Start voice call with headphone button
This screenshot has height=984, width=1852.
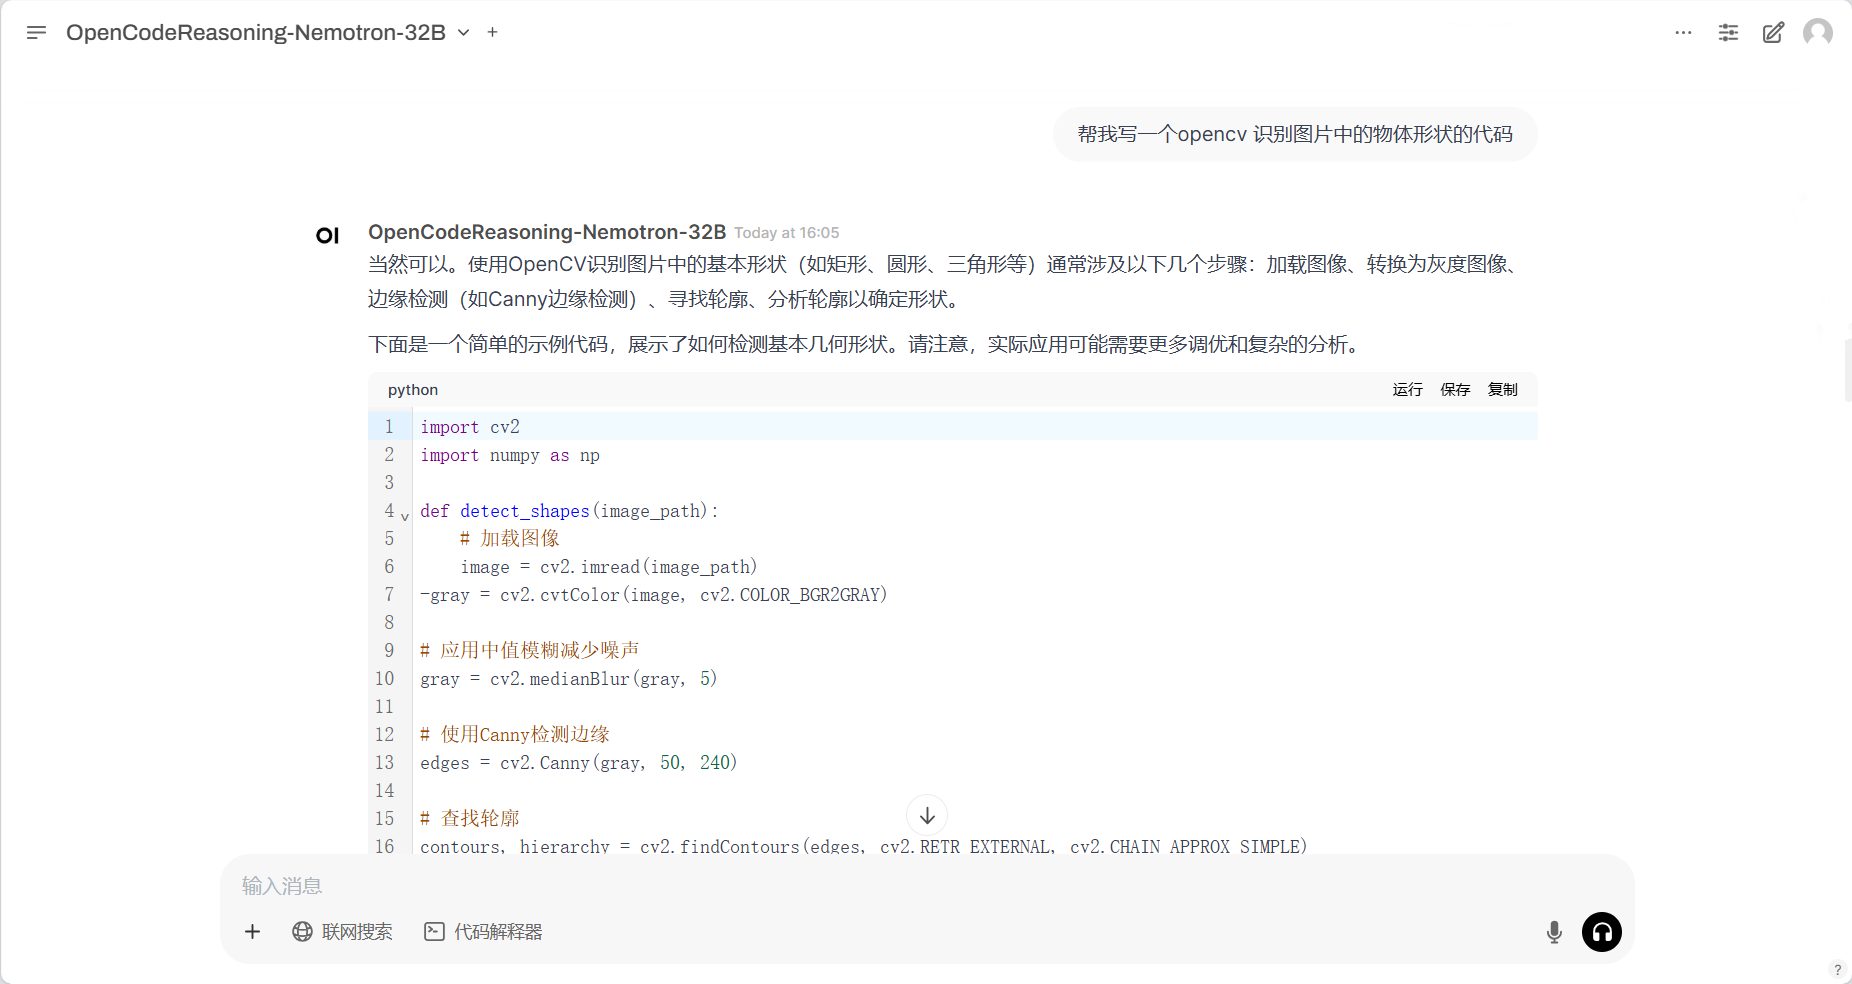(1601, 932)
